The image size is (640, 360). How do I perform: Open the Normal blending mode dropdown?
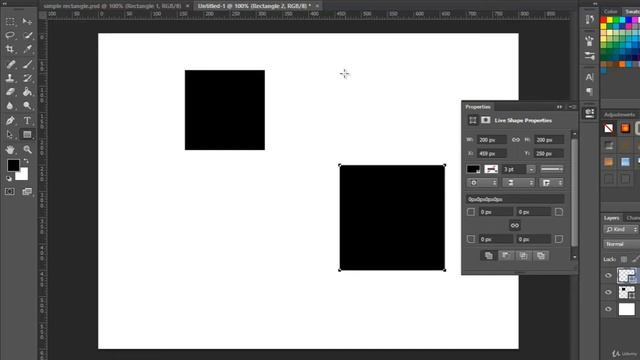click(x=621, y=244)
